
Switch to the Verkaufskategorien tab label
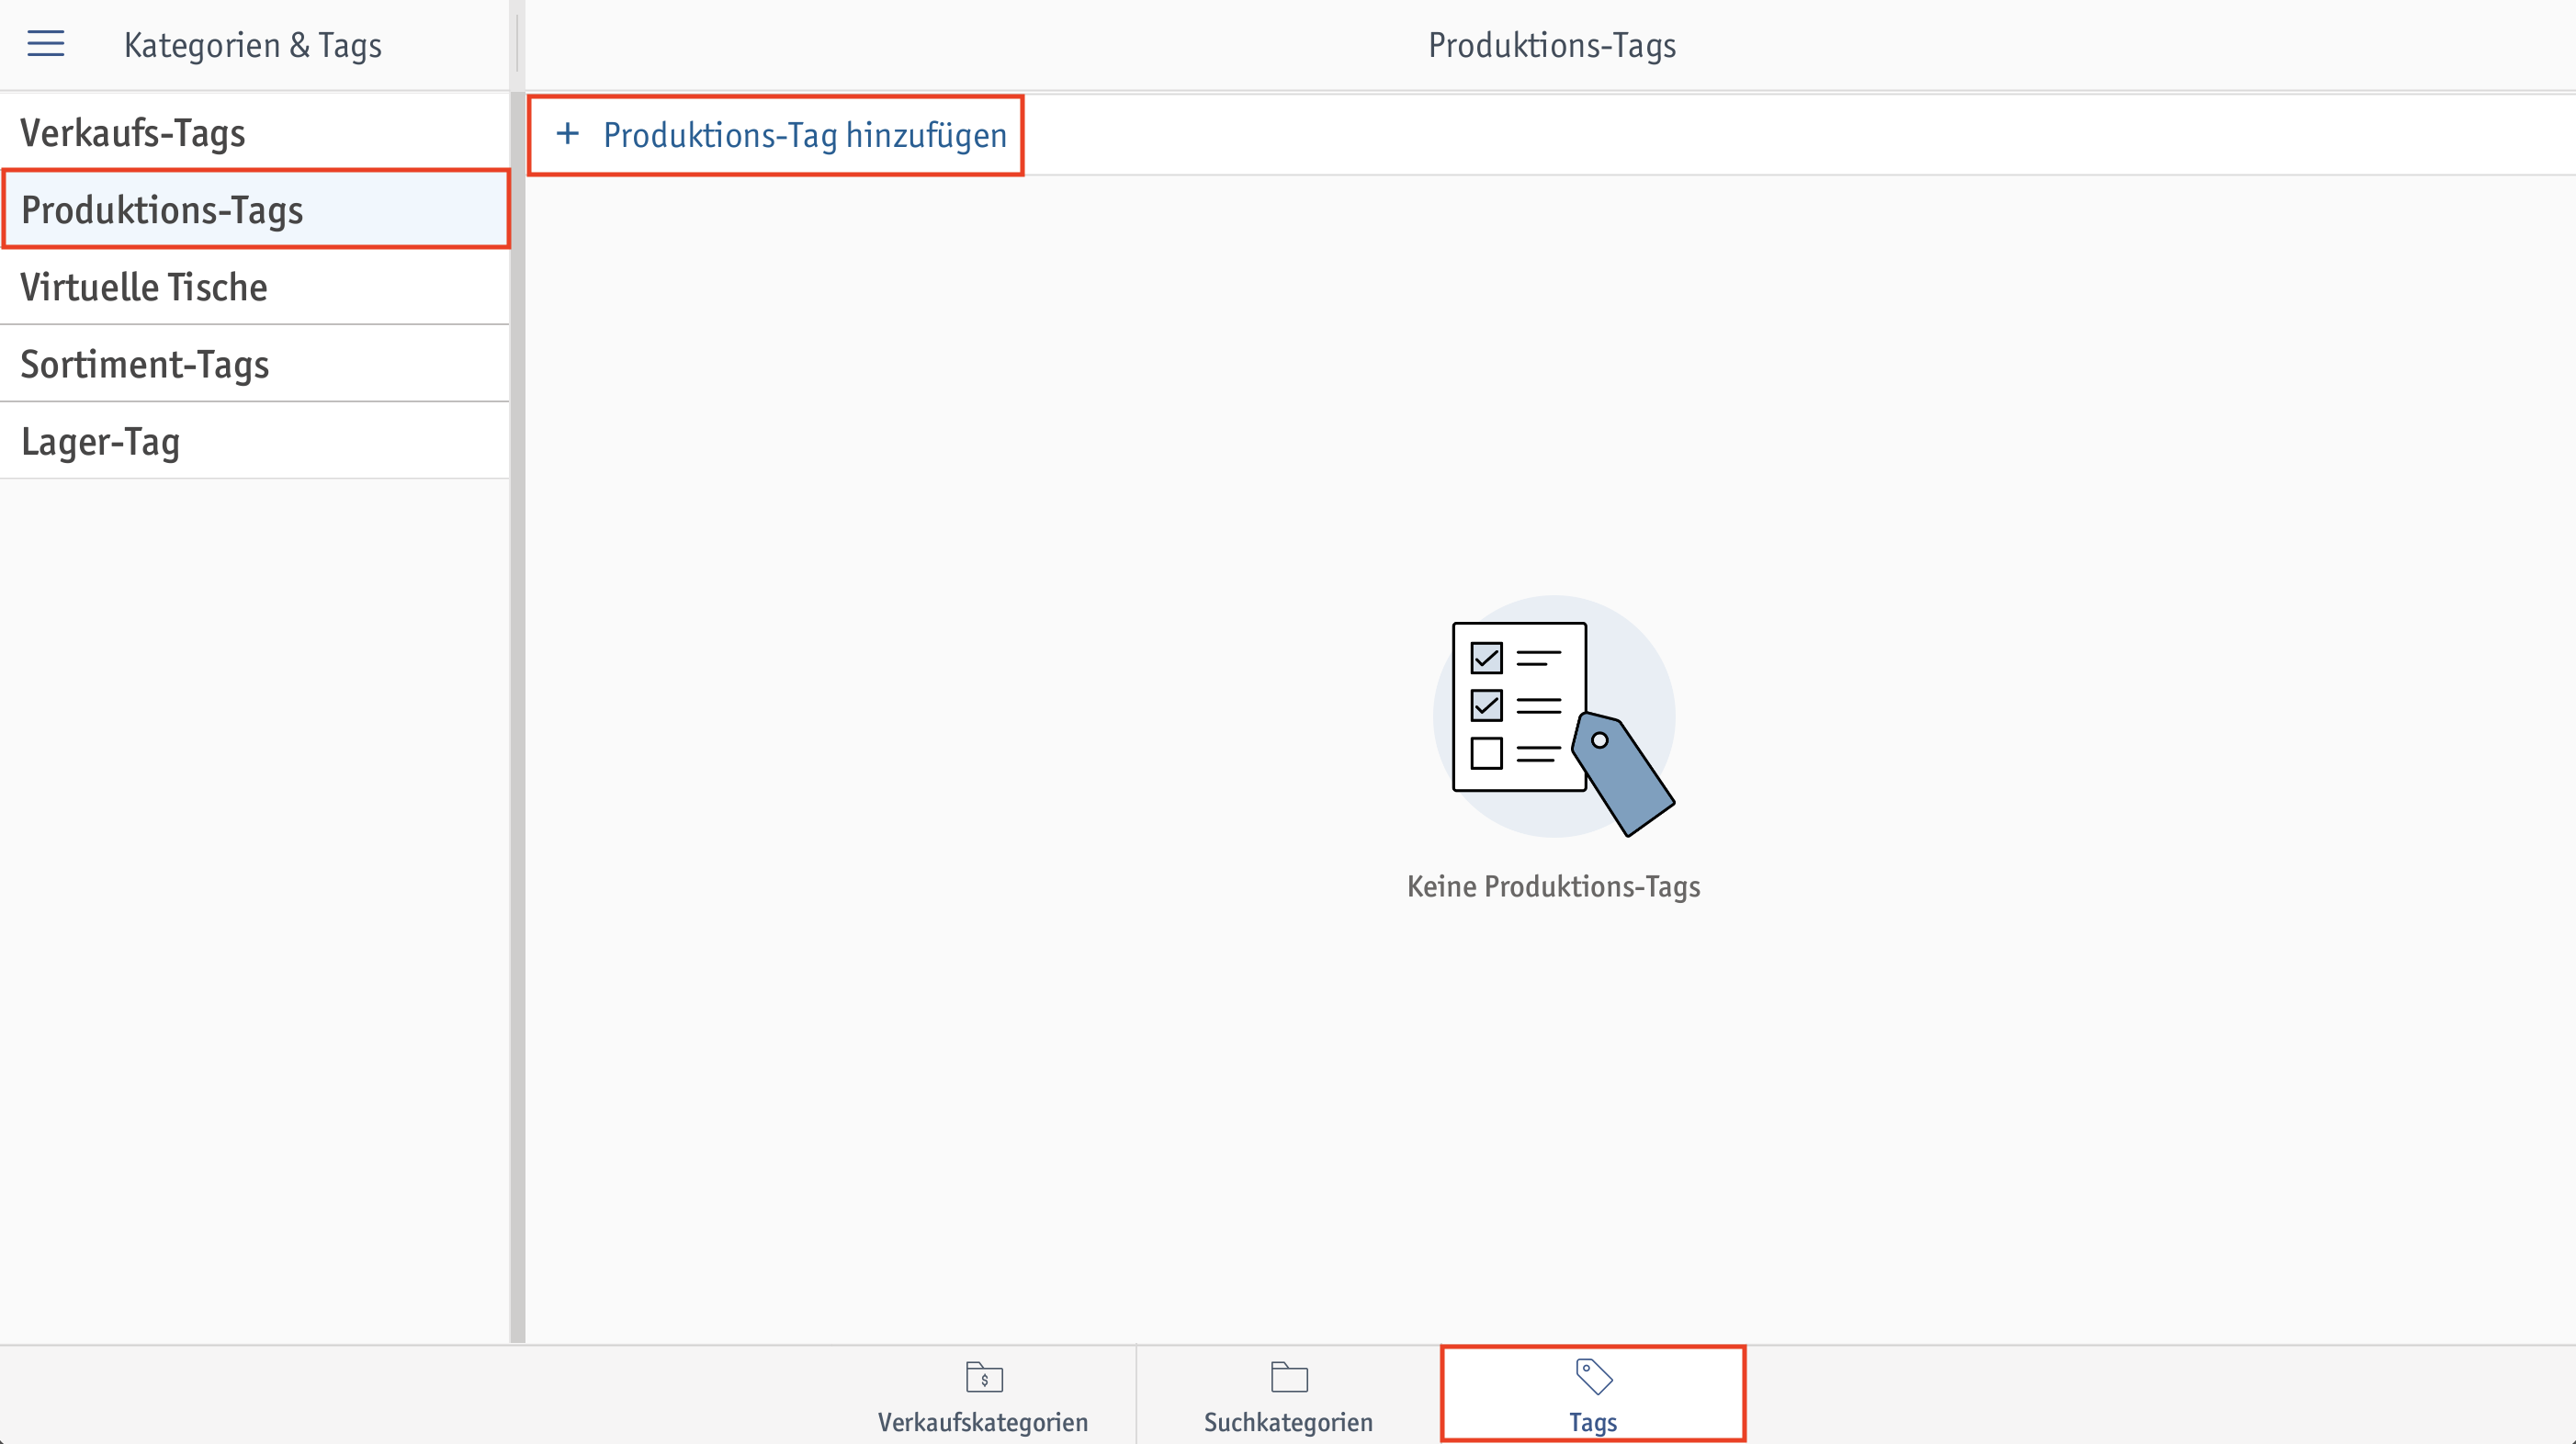tap(983, 1422)
